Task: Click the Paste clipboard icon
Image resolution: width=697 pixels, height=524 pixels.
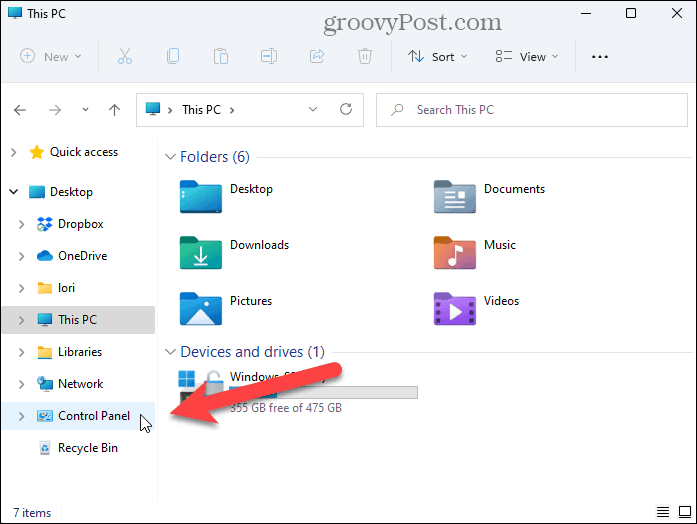Action: [x=221, y=56]
